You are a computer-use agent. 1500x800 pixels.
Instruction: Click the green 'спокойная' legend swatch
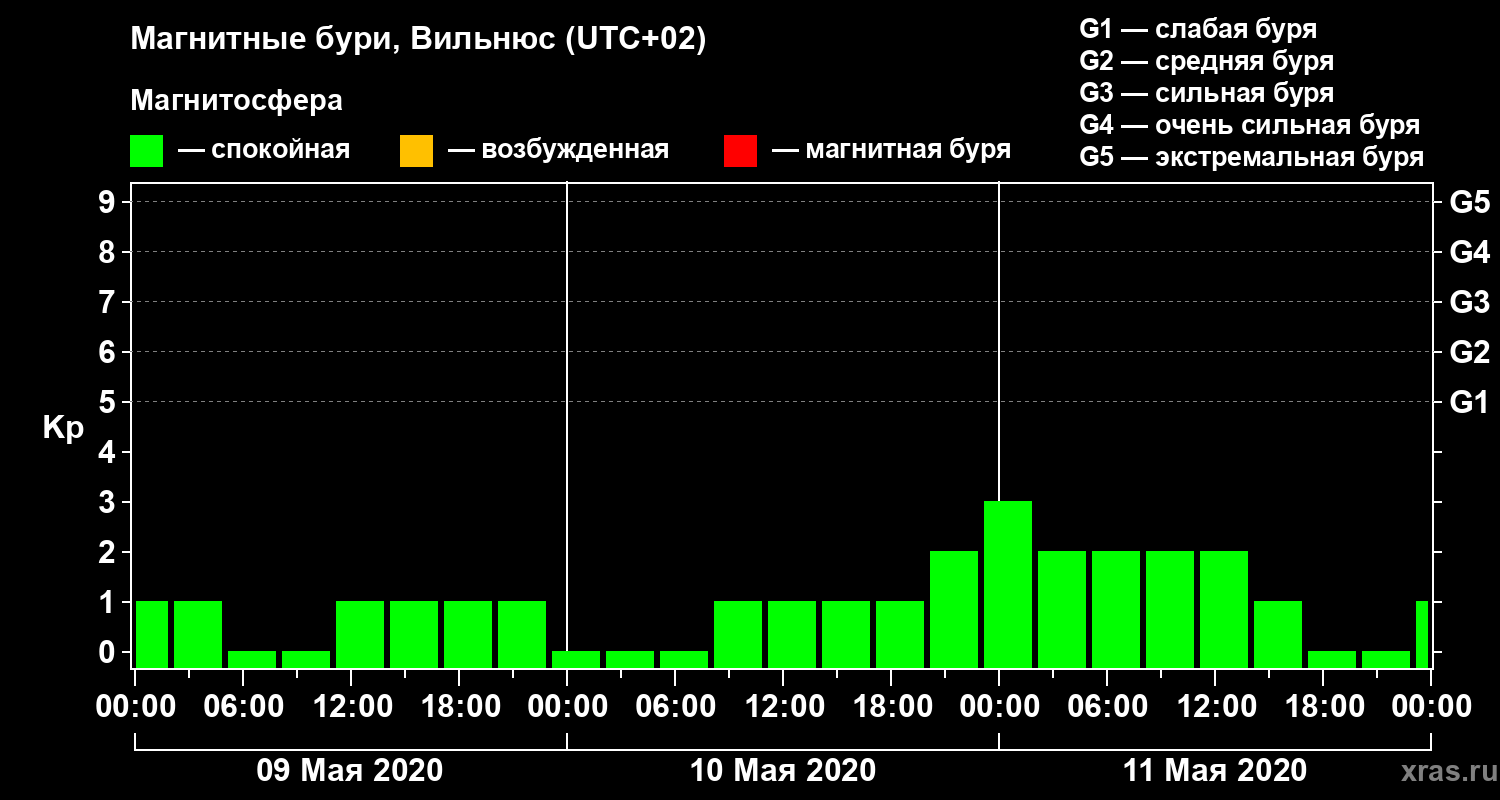pos(146,151)
